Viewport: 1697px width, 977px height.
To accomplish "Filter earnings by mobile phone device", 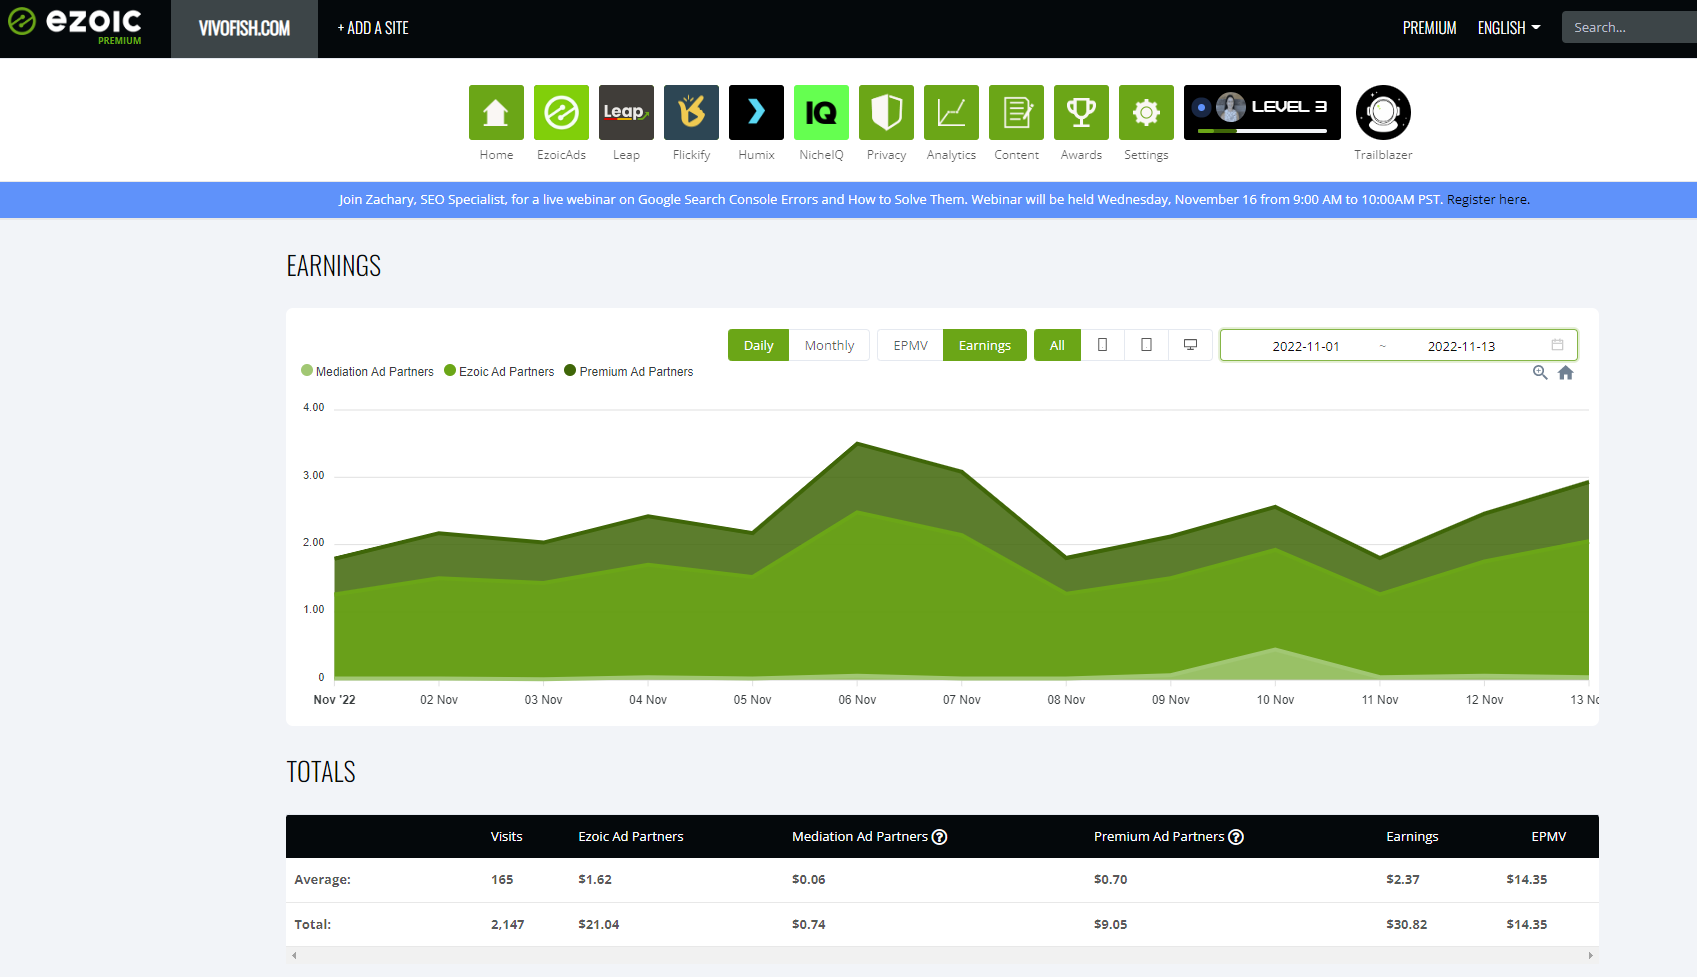I will (x=1102, y=345).
